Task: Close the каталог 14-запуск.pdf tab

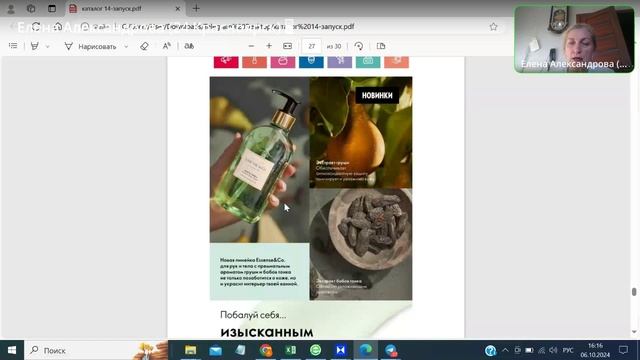Action: (x=178, y=8)
